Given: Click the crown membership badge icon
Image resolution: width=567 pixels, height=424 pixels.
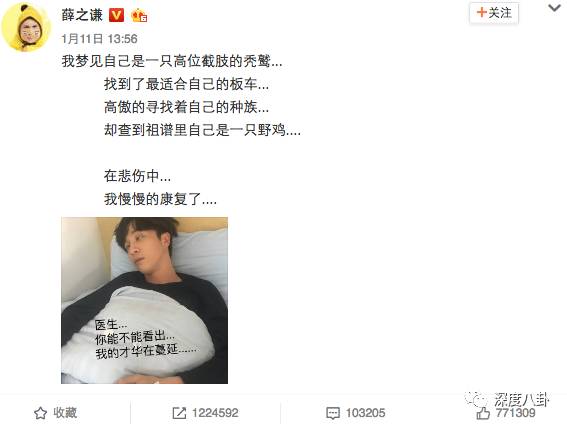Looking at the screenshot, I should click(139, 16).
